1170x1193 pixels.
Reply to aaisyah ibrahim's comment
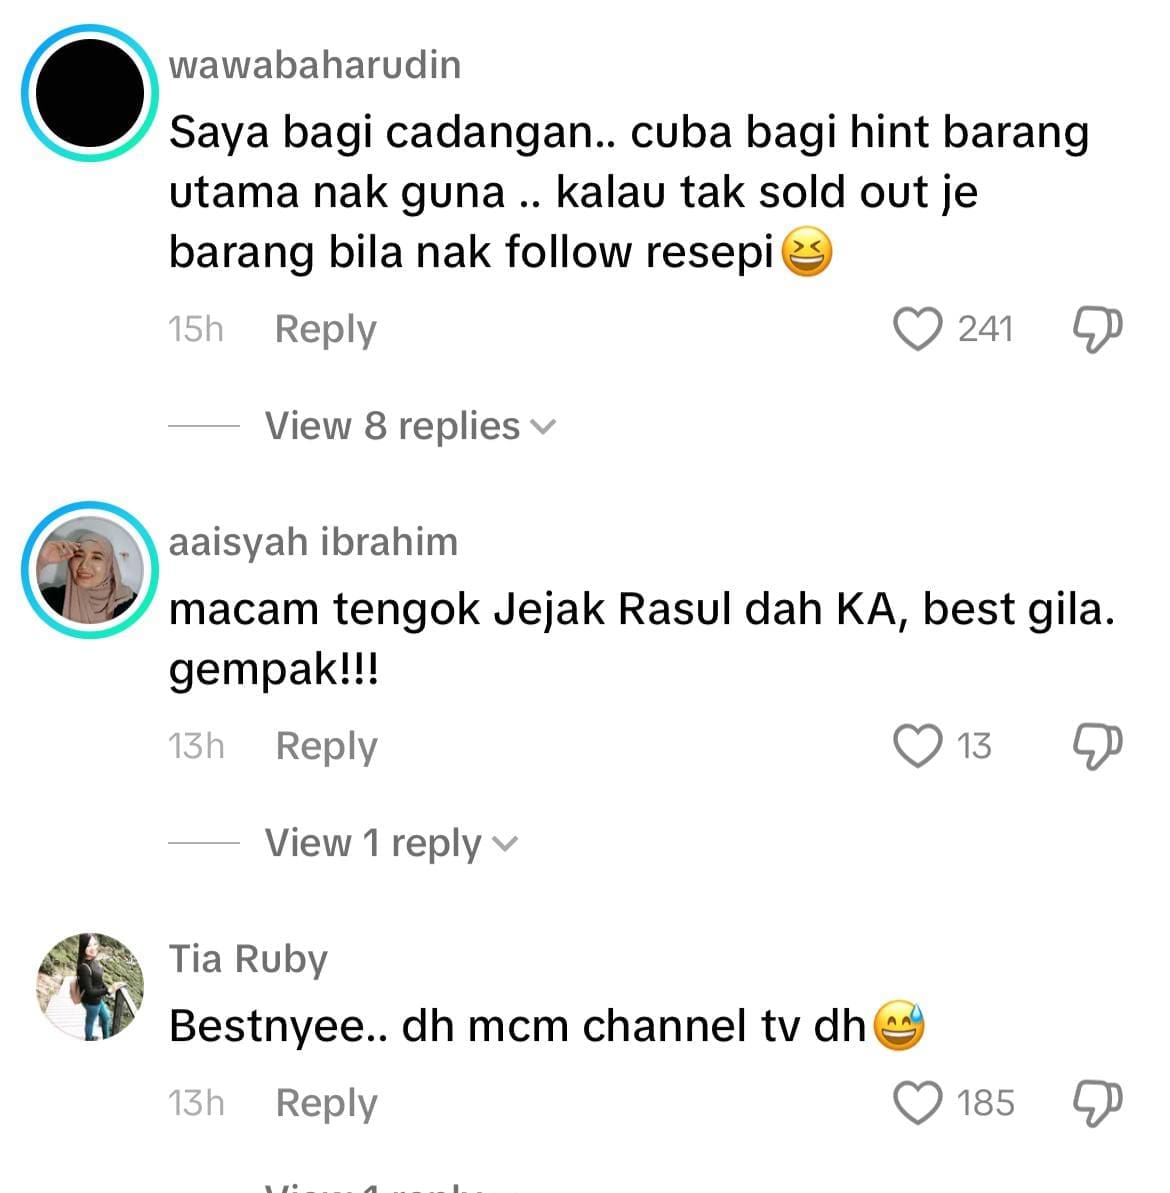(x=326, y=746)
